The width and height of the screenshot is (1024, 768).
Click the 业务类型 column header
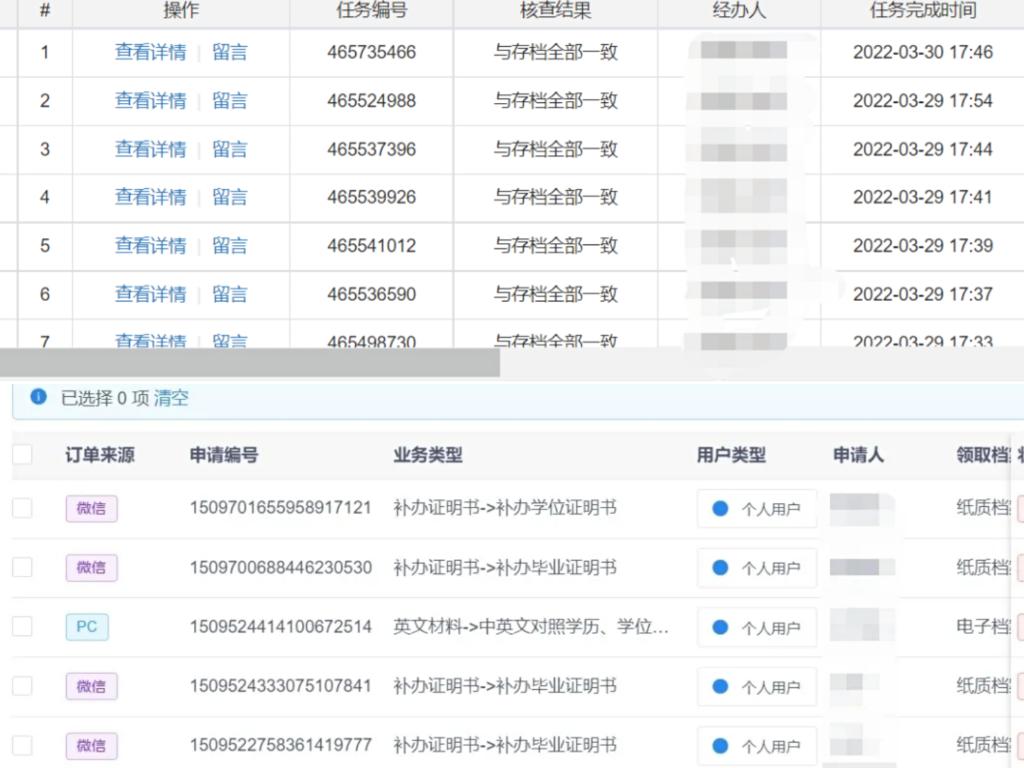tap(428, 455)
